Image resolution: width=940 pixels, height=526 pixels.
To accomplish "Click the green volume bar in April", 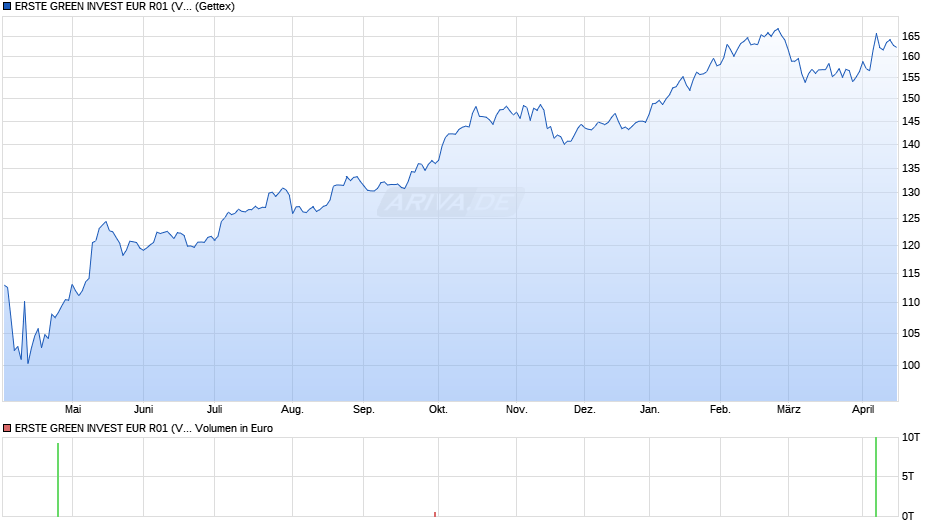I will (876, 477).
